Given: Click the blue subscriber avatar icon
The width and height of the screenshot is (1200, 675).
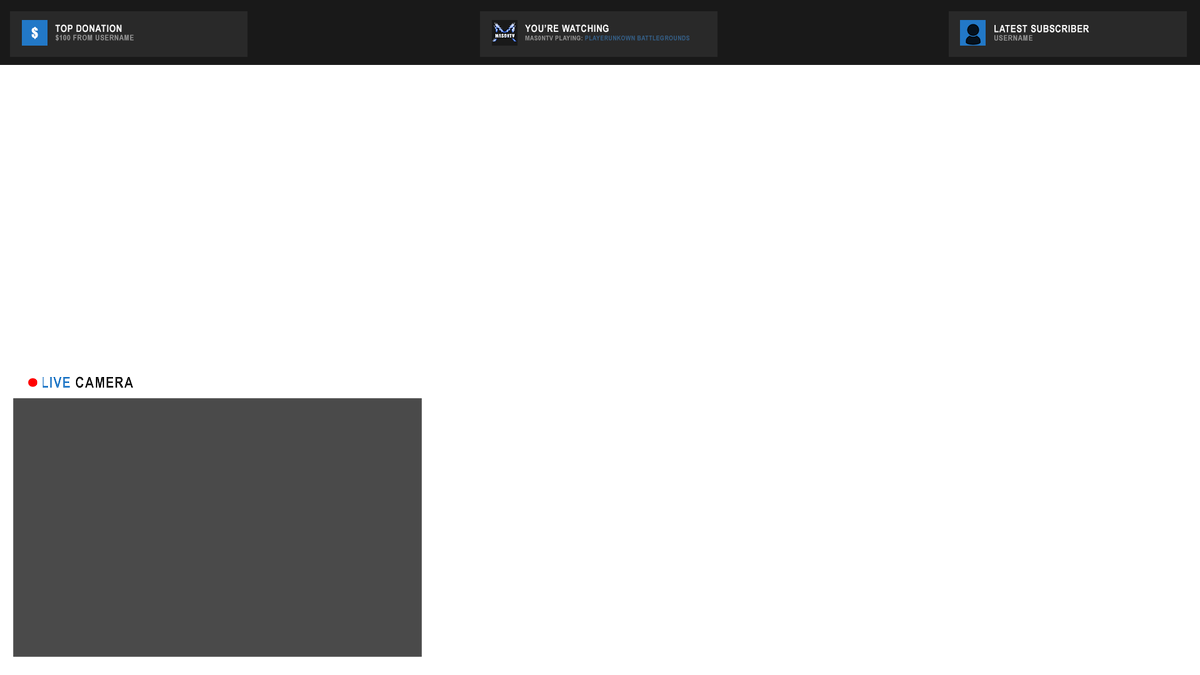Looking at the screenshot, I should 973,33.
